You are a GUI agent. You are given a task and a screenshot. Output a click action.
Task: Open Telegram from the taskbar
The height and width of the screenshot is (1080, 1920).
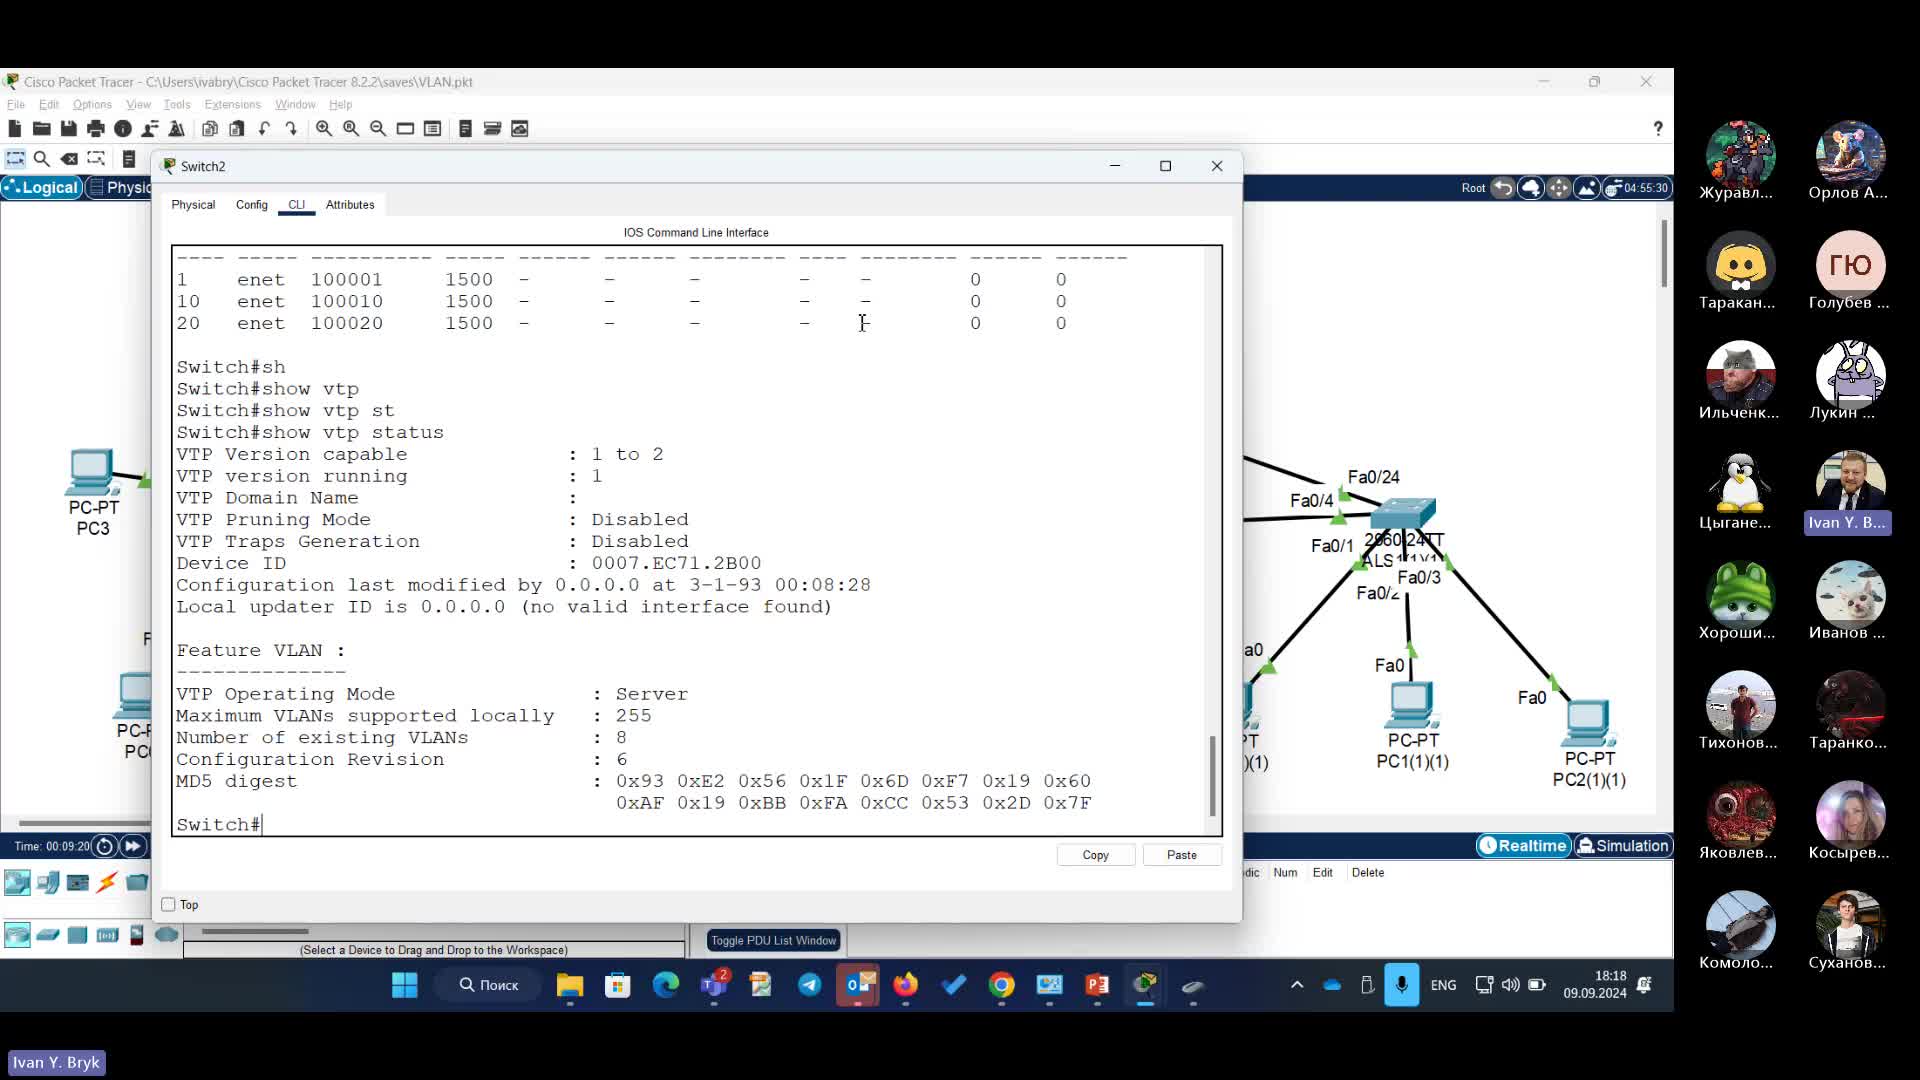coord(809,985)
